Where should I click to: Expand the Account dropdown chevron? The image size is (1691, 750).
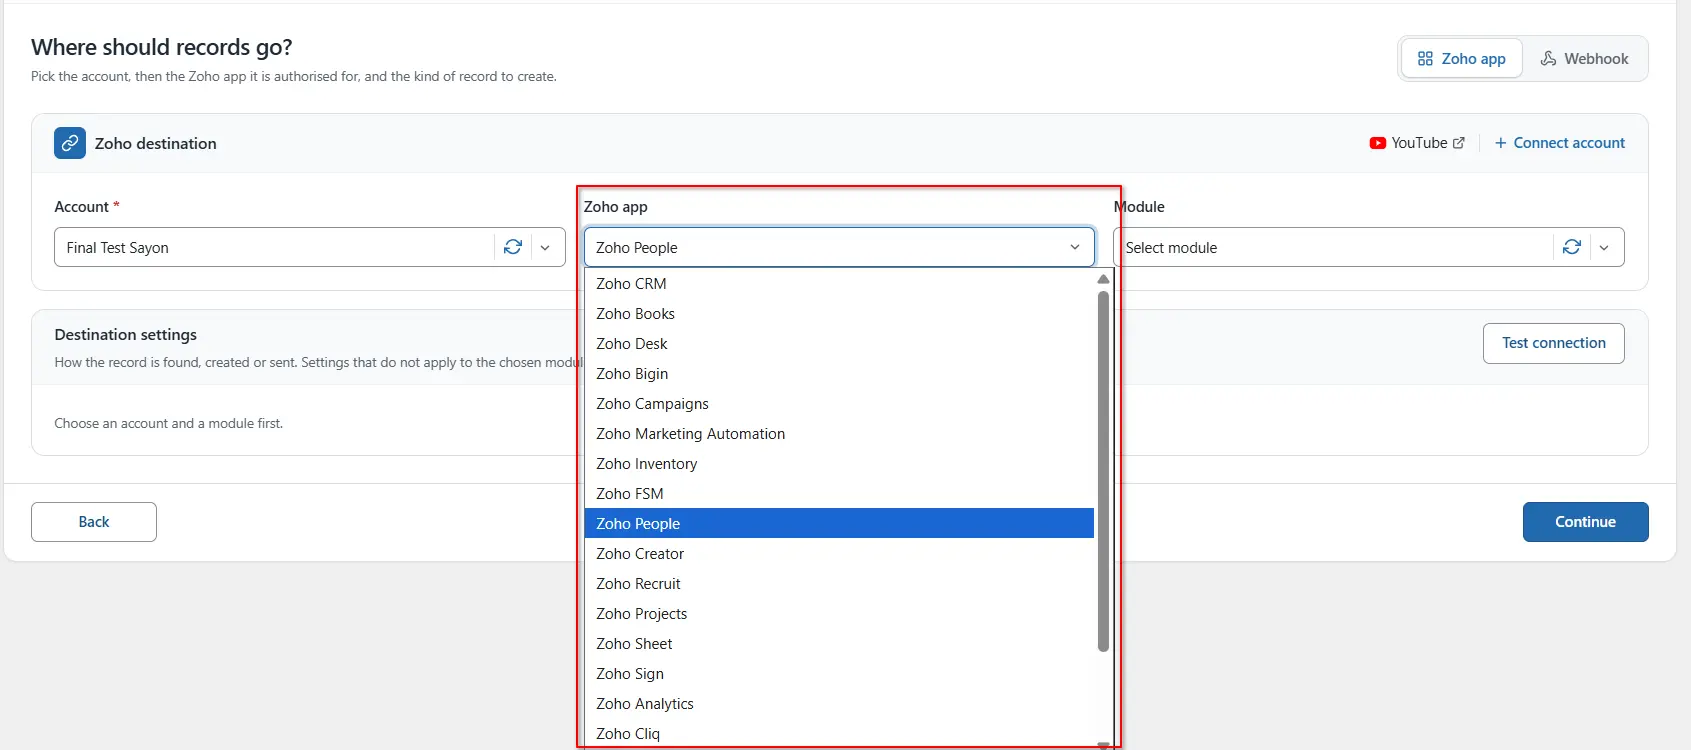click(x=545, y=247)
